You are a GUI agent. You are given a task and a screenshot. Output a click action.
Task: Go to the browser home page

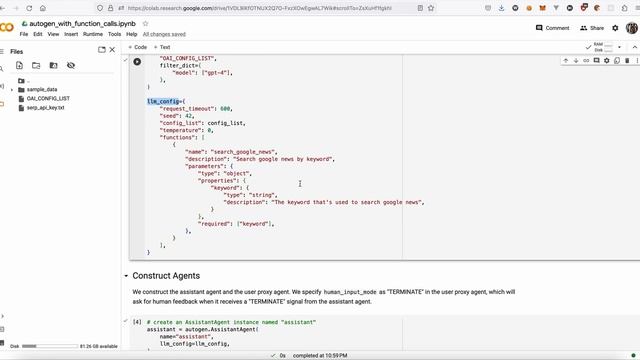[43, 8]
